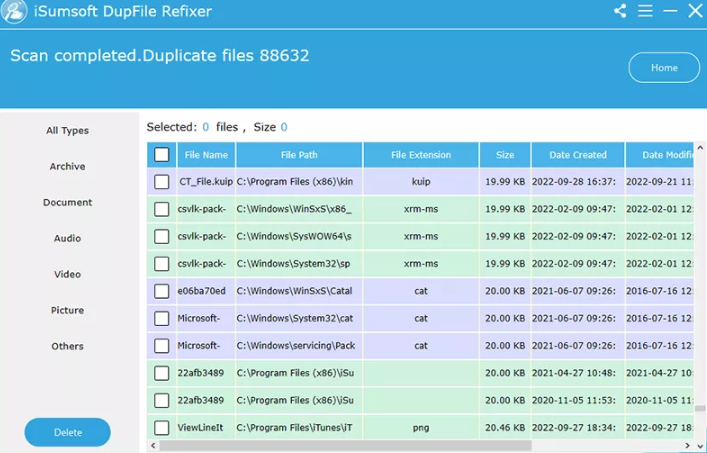Image resolution: width=707 pixels, height=453 pixels.
Task: Check the e06ba70ed row checkbox
Action: [161, 291]
